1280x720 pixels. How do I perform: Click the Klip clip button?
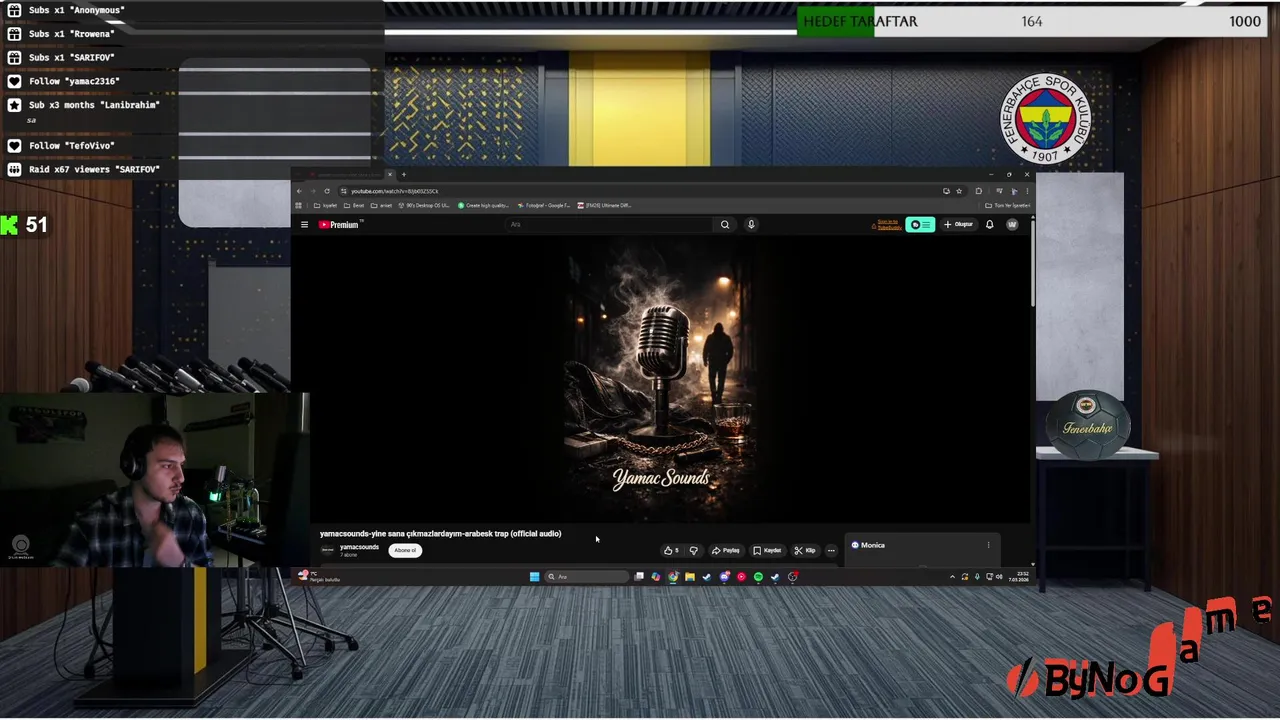(x=805, y=550)
